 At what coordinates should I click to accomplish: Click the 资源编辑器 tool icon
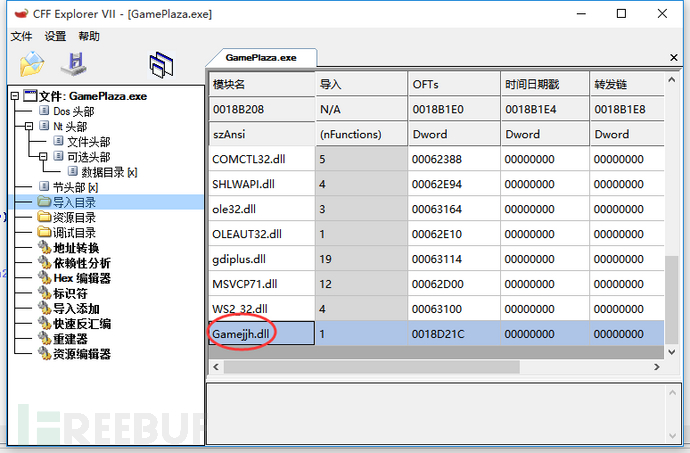point(44,354)
